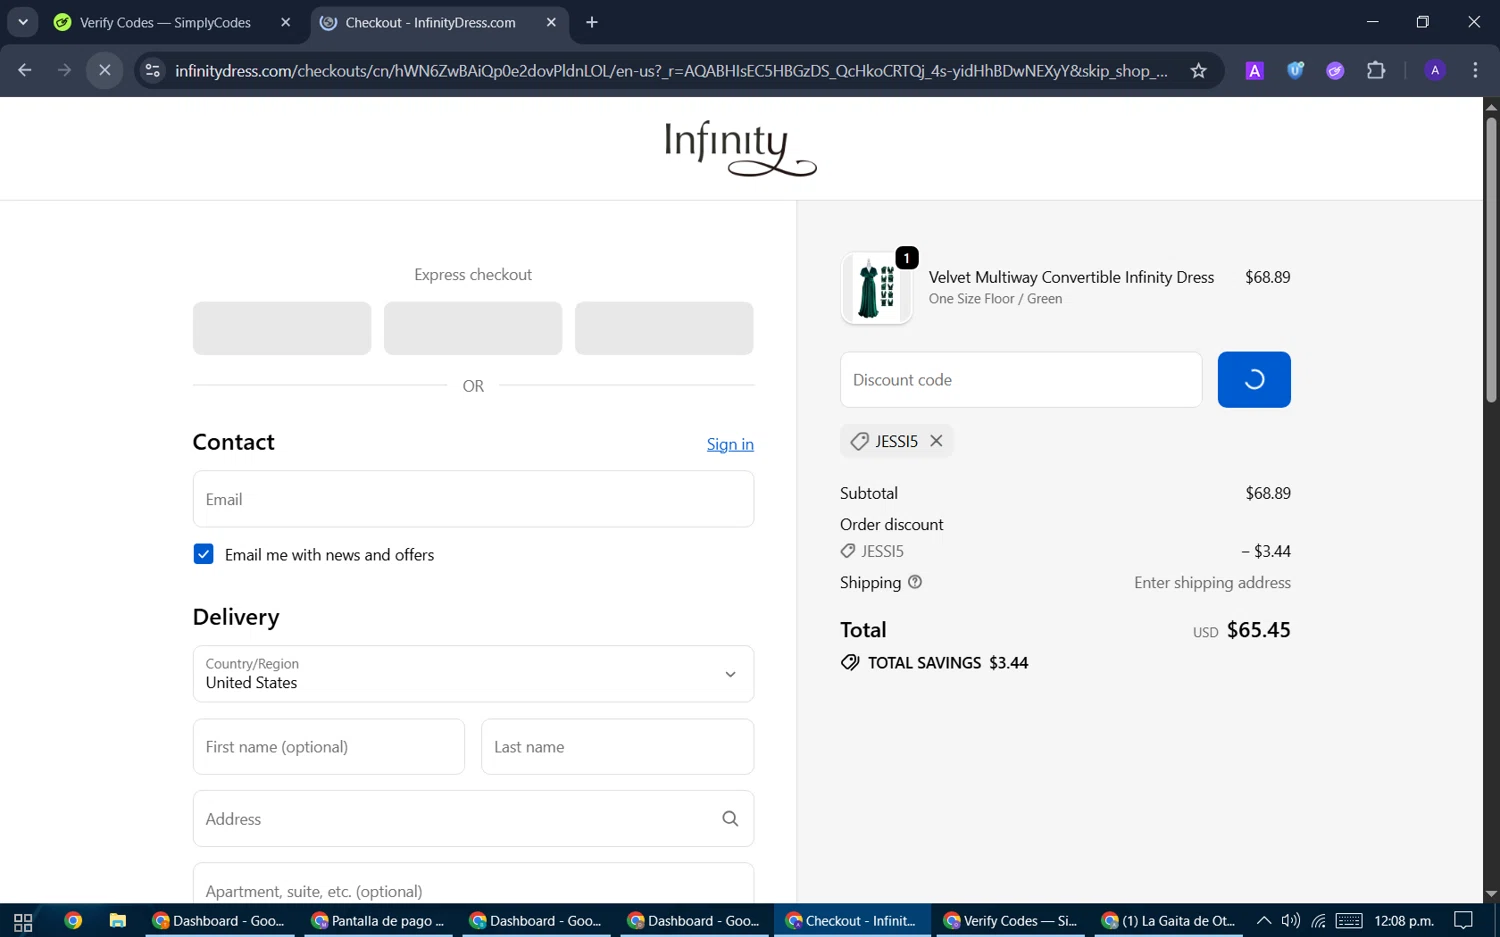The image size is (1500, 937).
Task: Click the 12:08 p.m. taskbar clock
Action: click(x=1404, y=921)
